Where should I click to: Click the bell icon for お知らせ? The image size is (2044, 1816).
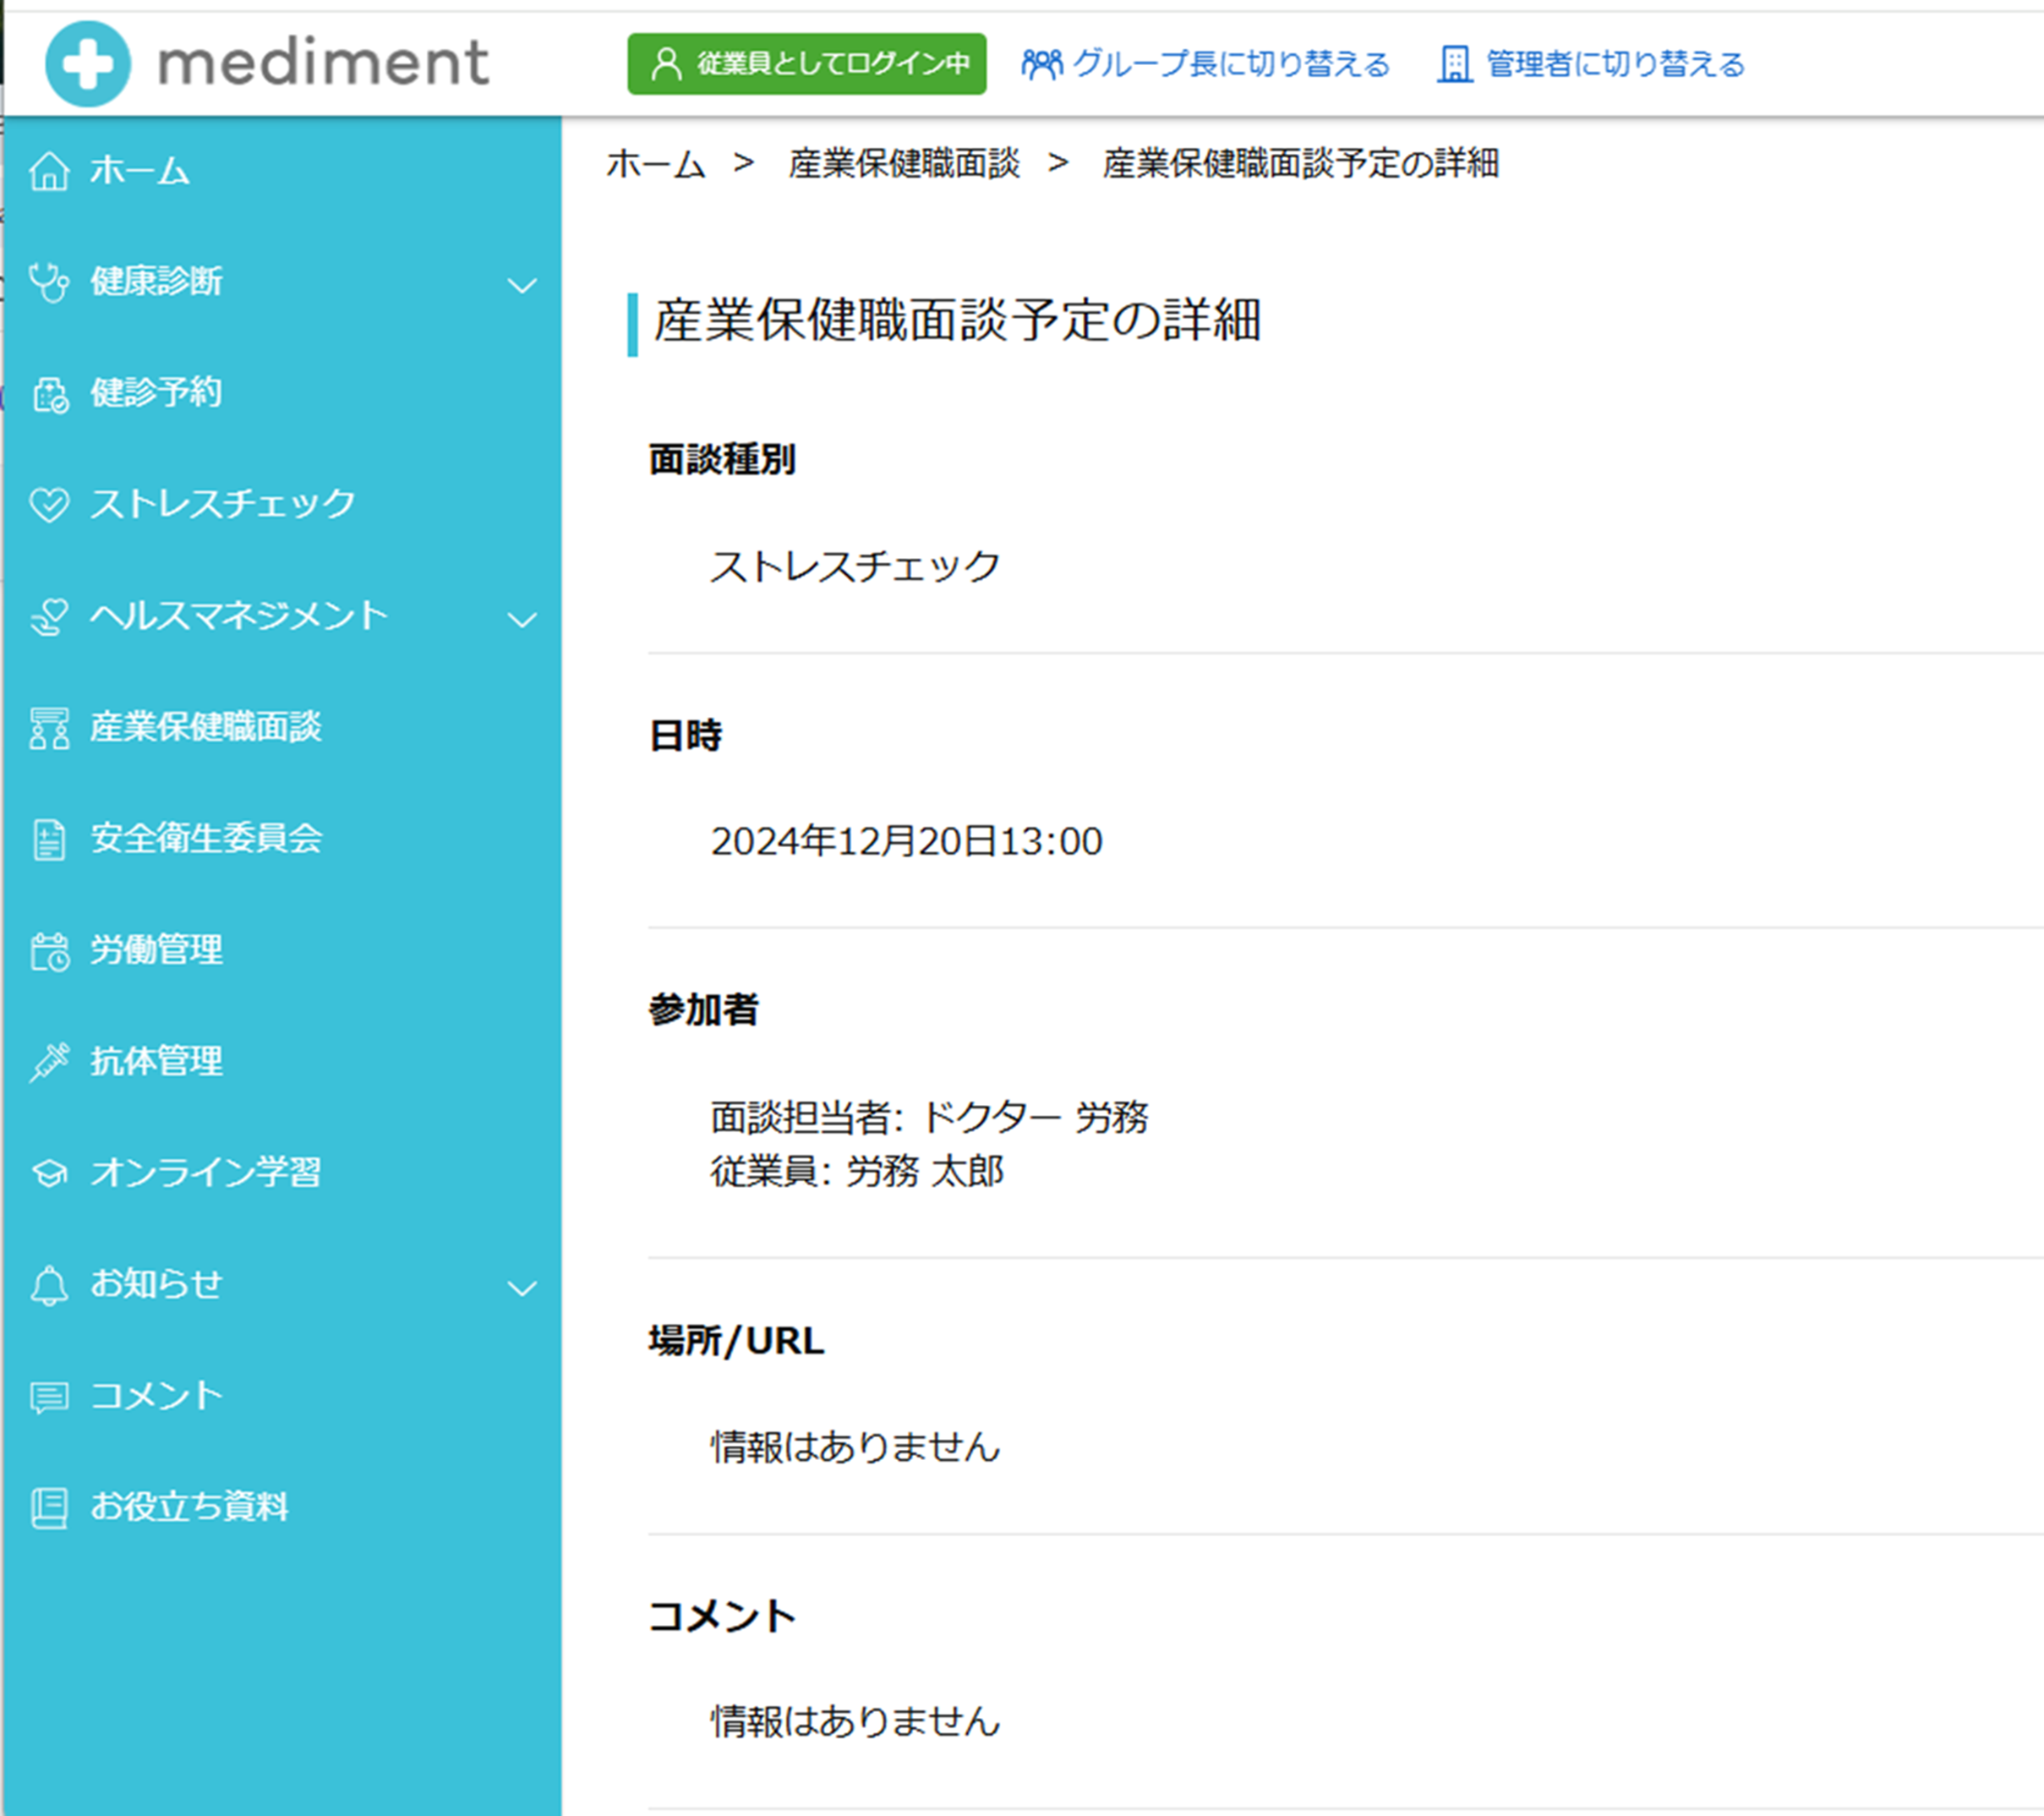(49, 1285)
